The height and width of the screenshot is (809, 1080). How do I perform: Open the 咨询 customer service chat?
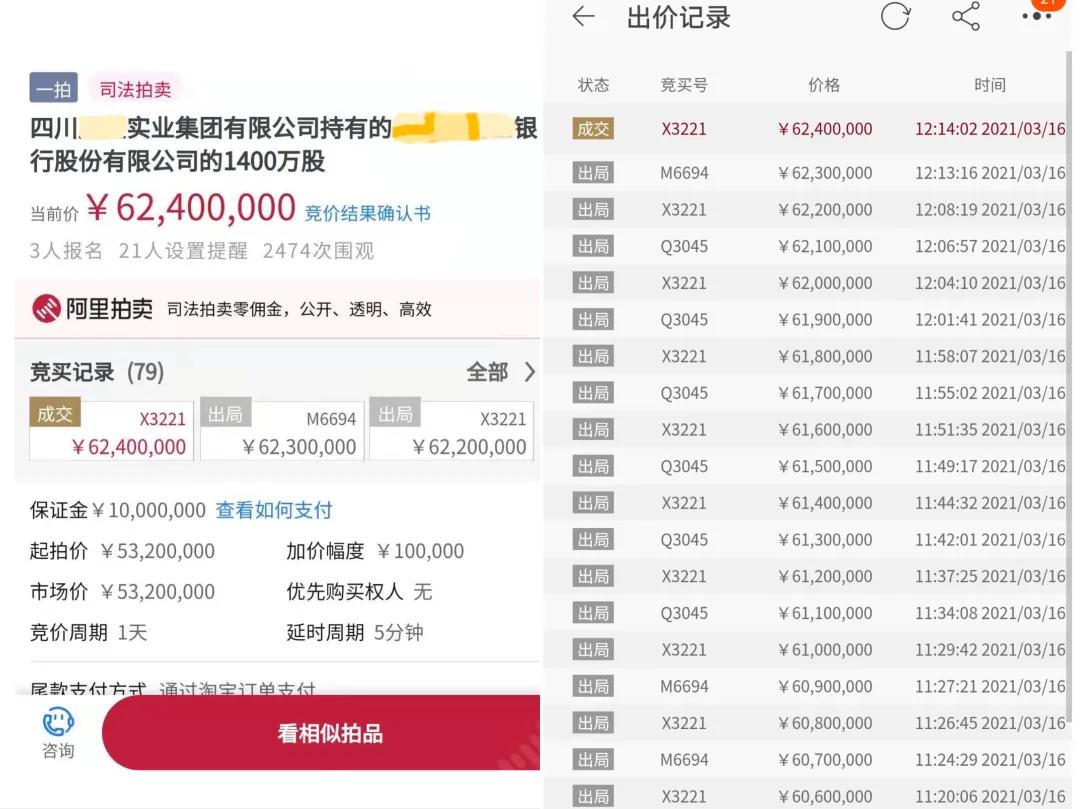point(57,731)
